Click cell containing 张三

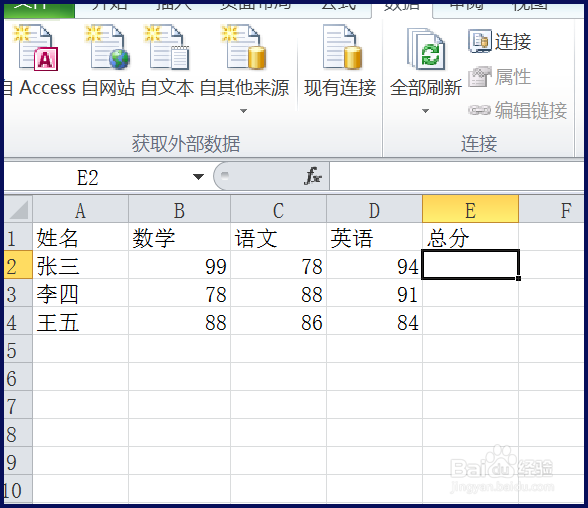(x=81, y=265)
